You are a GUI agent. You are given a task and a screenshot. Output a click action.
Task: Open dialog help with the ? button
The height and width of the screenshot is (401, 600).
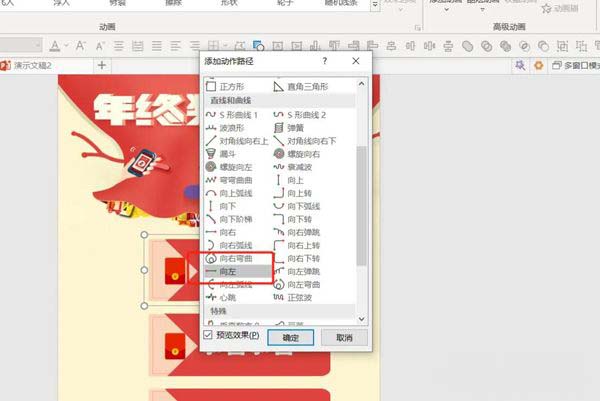coord(324,61)
